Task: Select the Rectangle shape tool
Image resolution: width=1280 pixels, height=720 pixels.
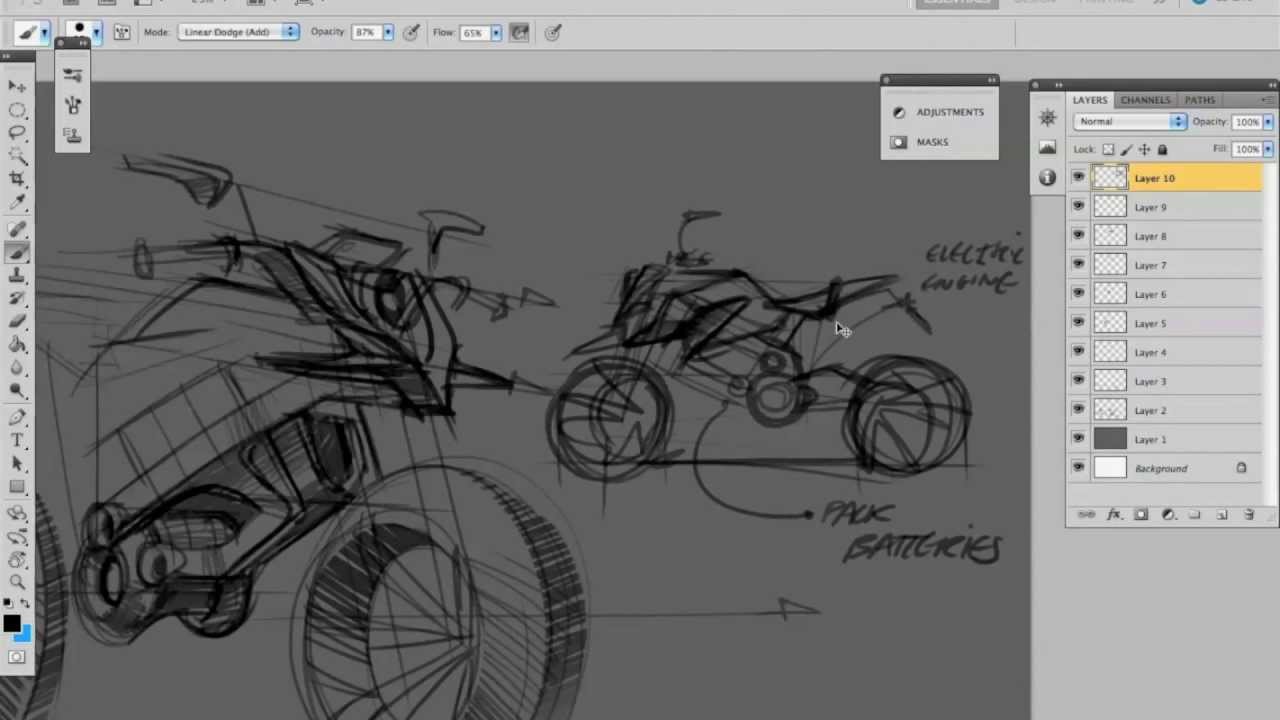Action: tap(17, 487)
